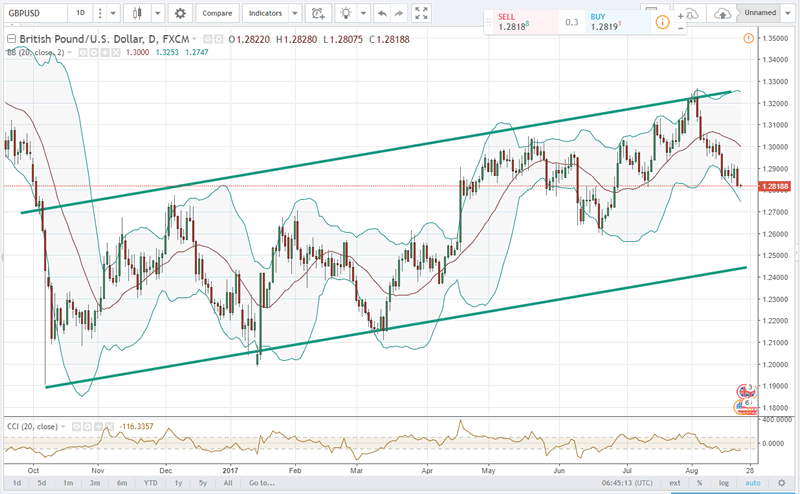This screenshot has height=494, width=800.
Task: Select the 5y time range
Action: (203, 483)
